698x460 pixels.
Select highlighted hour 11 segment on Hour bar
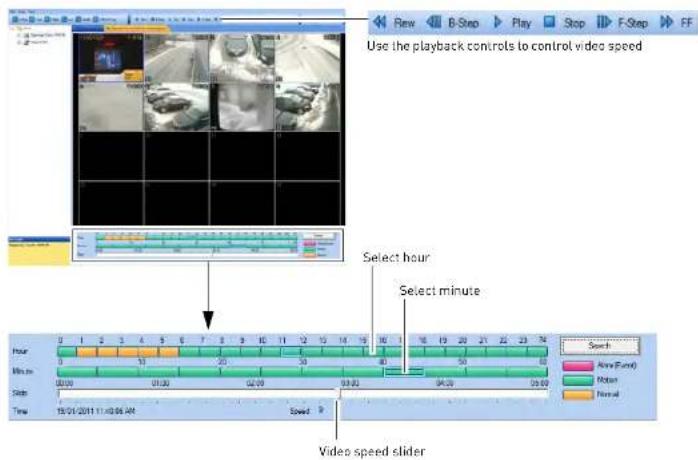coord(291,352)
